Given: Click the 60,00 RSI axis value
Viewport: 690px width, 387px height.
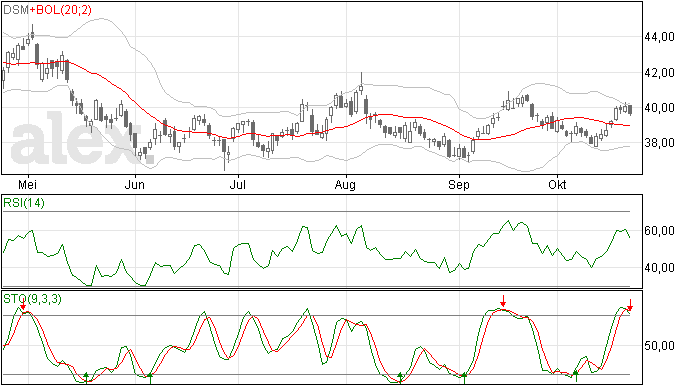Looking at the screenshot, I should [x=659, y=231].
